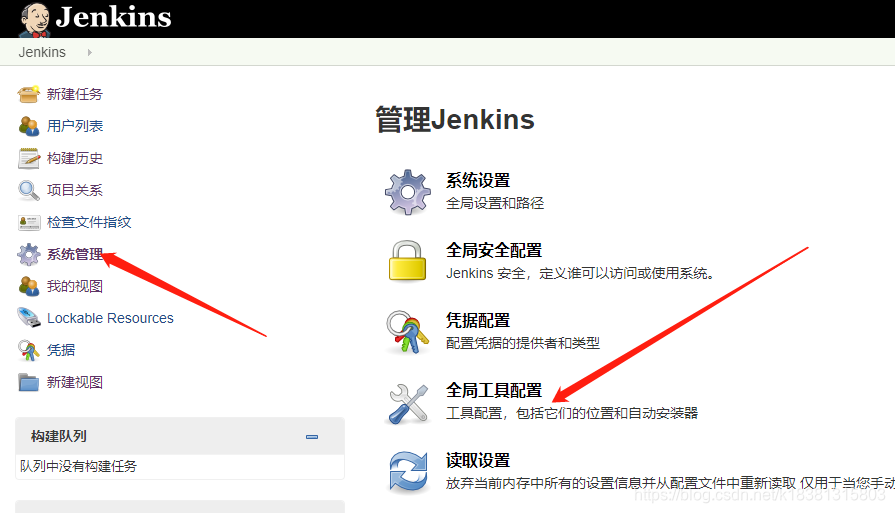Click the 新建视图 folder icon
This screenshot has width=895, height=513.
pos(29,382)
